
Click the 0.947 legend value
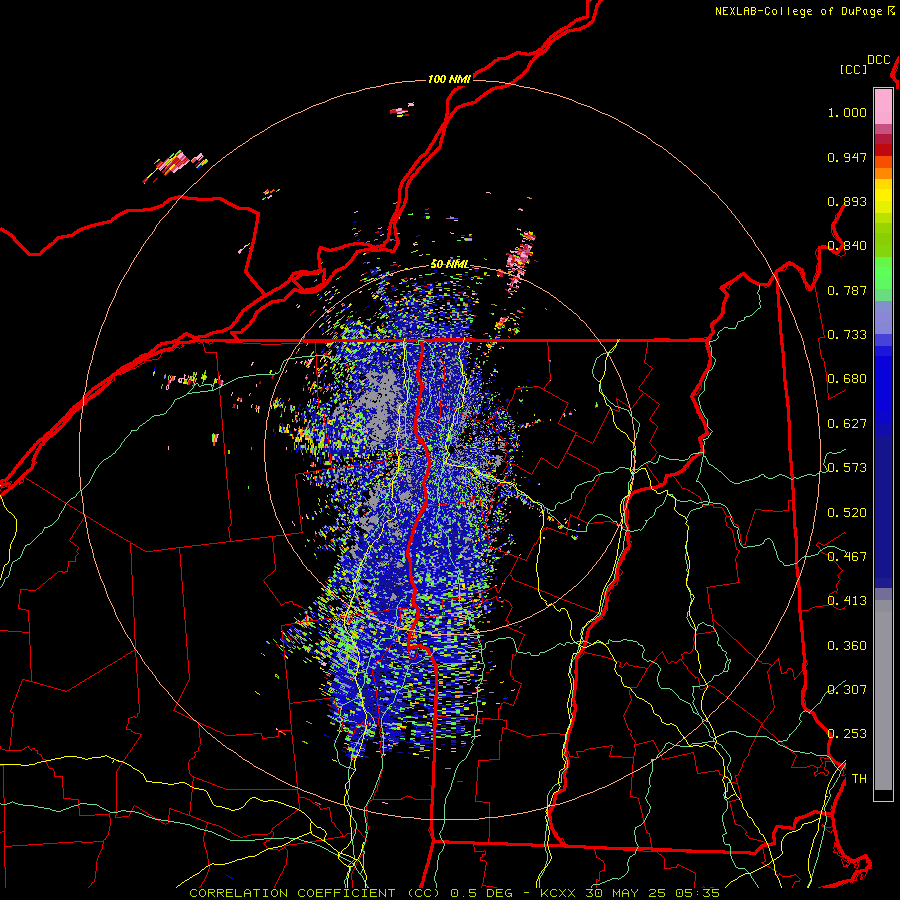coord(847,157)
